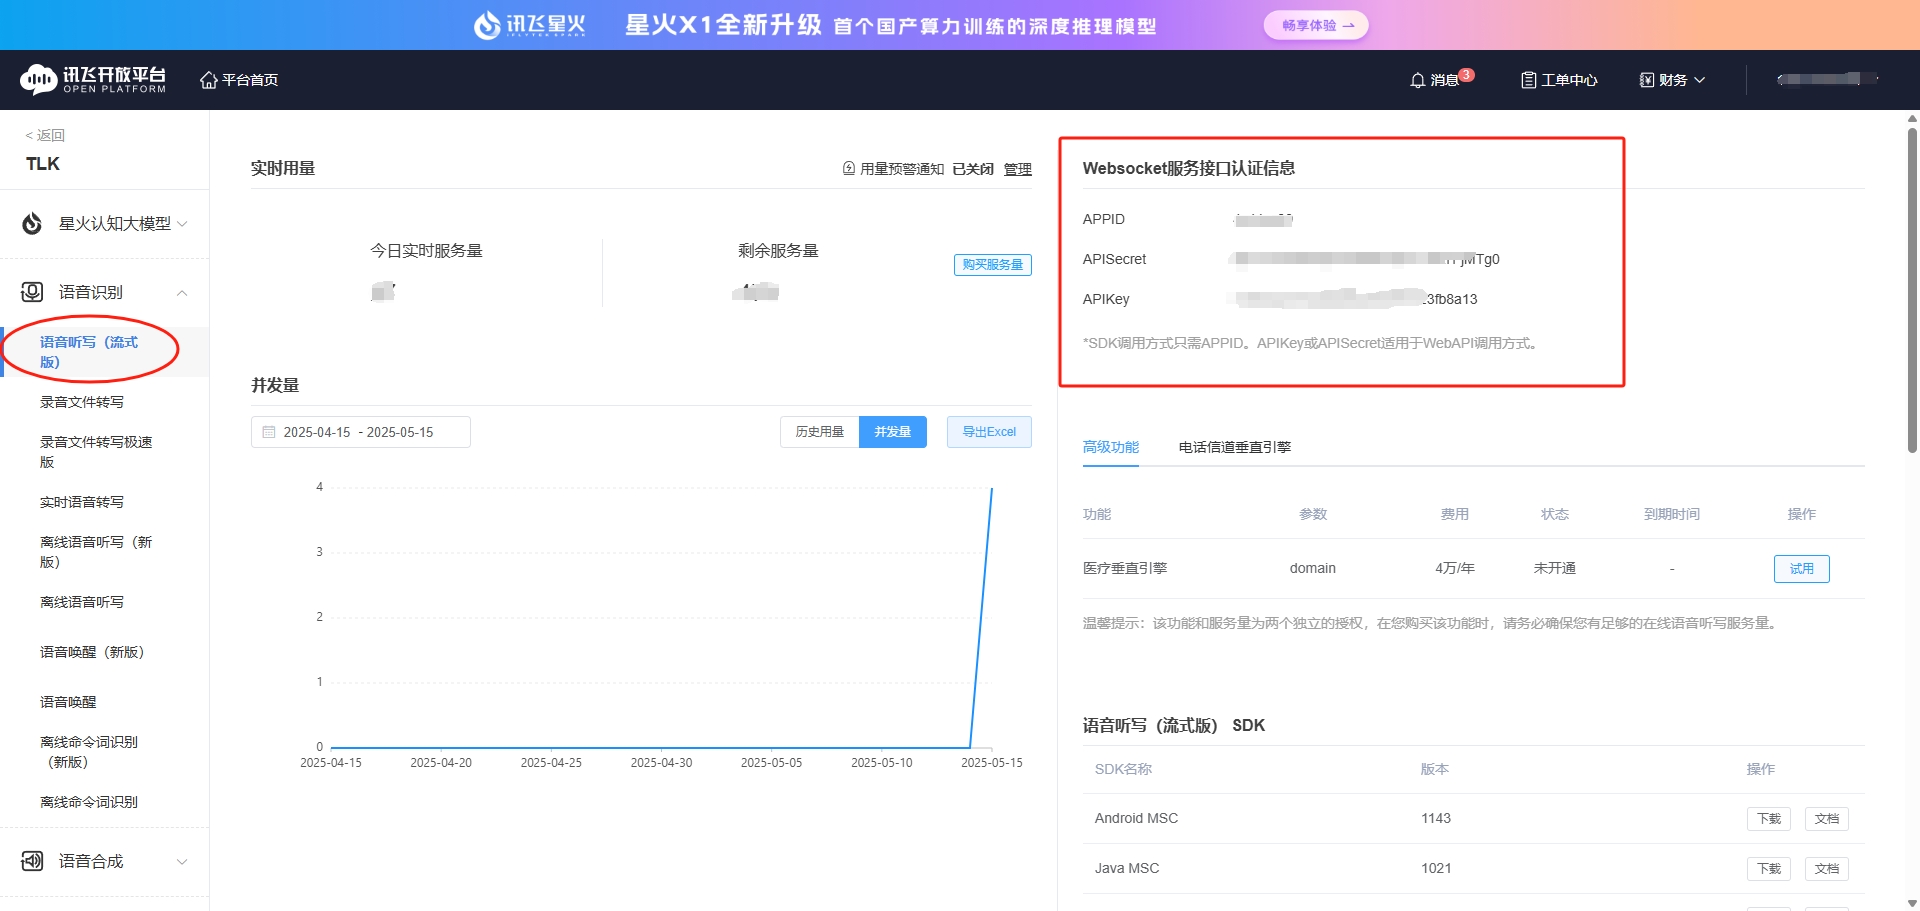Click the 1143 version cell

(x=1435, y=818)
